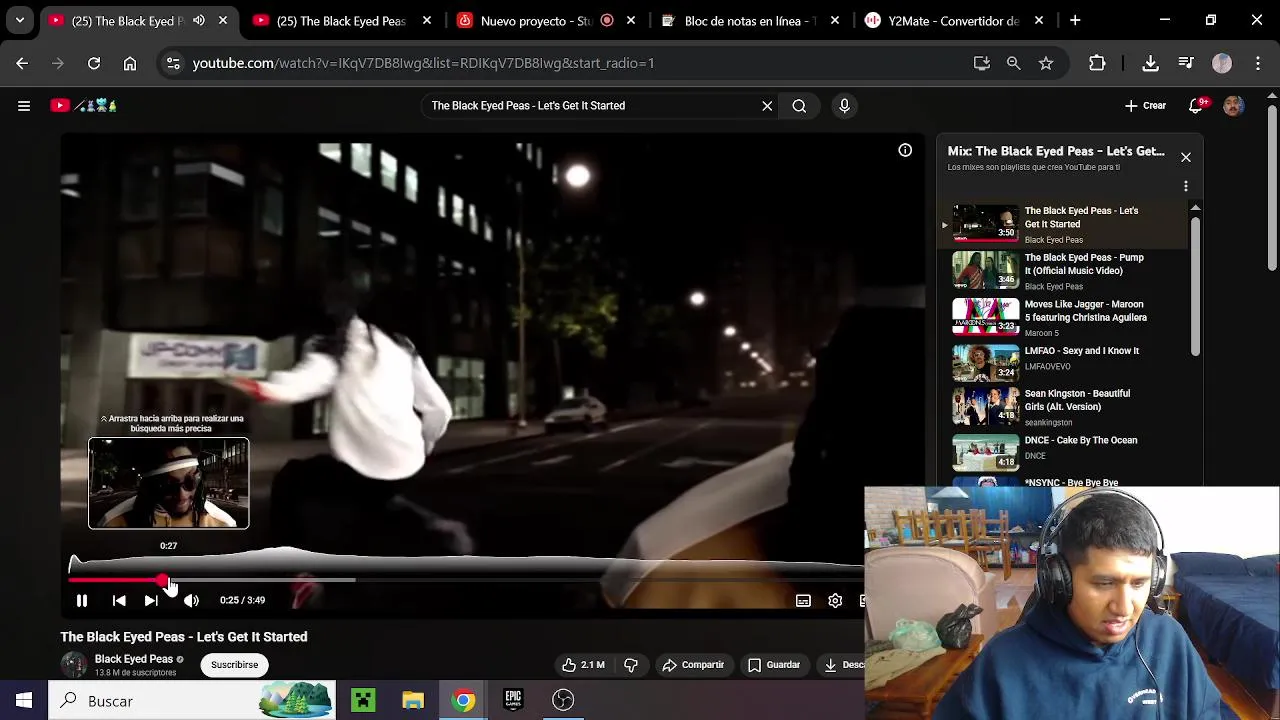This screenshot has height=720, width=1280.
Task: Clear the YouTube search box text
Action: (x=767, y=105)
